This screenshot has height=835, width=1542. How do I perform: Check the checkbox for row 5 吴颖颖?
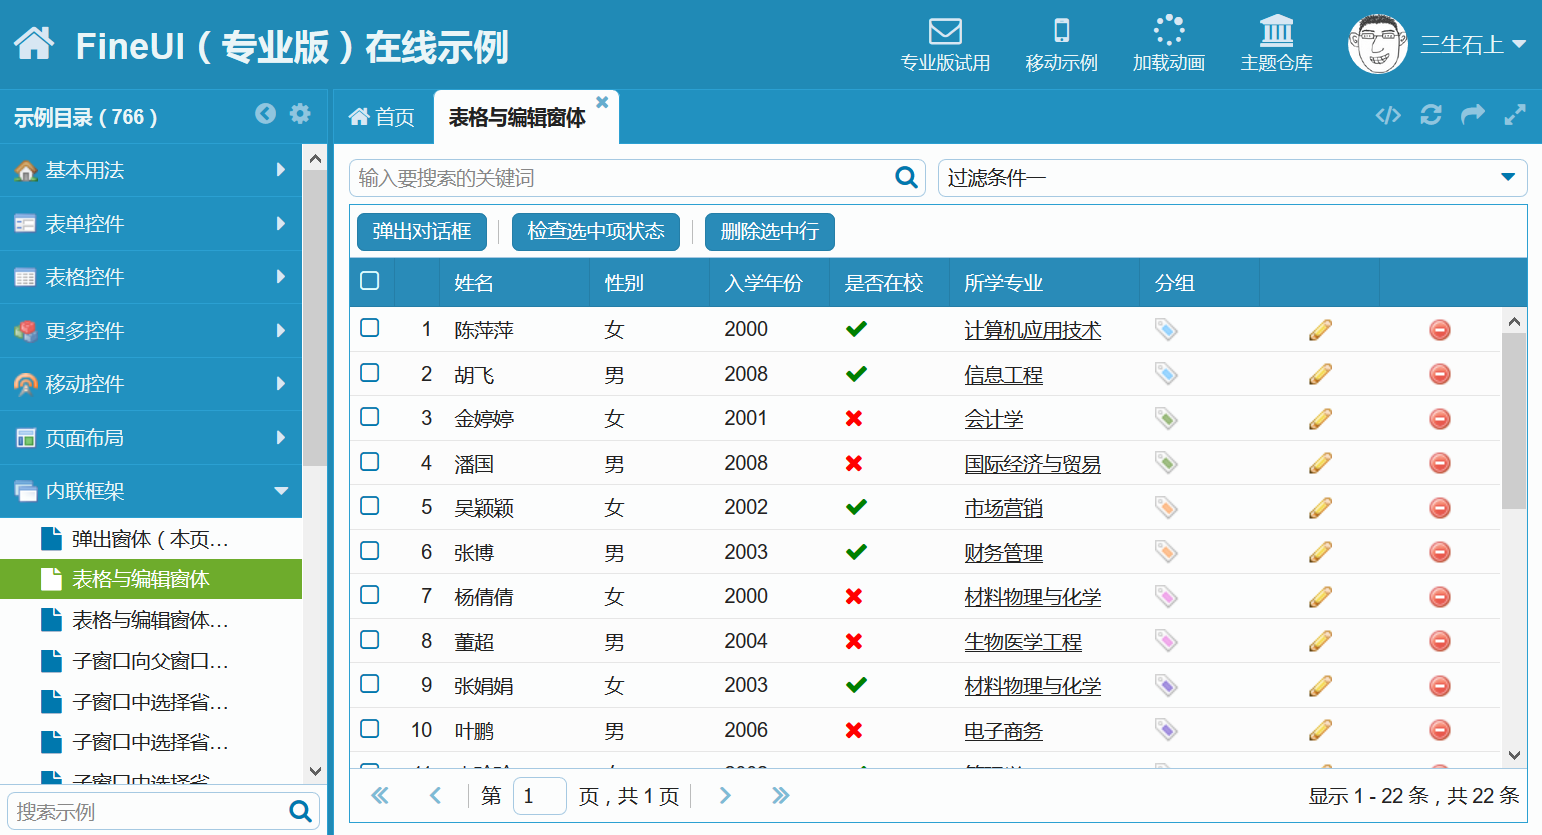tap(370, 506)
